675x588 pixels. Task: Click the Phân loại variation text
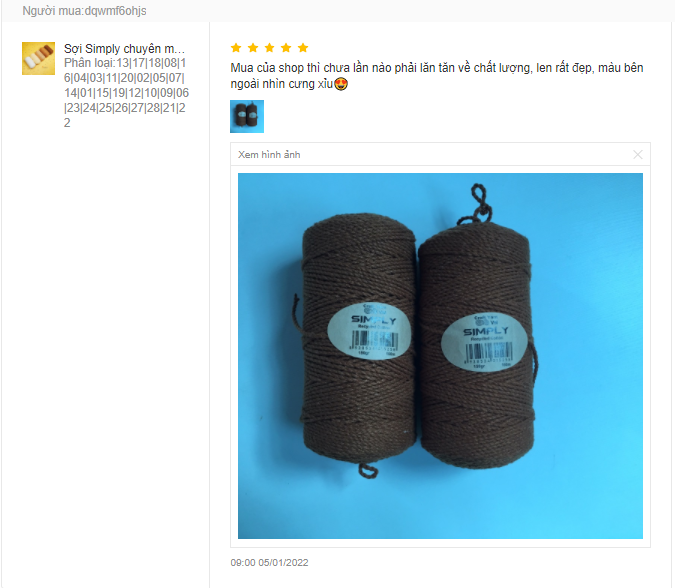coord(126,93)
